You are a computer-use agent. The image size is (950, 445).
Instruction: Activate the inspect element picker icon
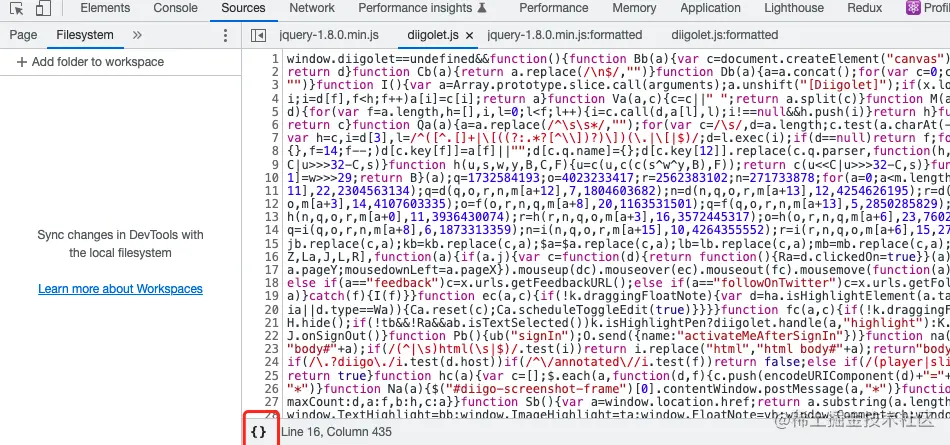17,8
